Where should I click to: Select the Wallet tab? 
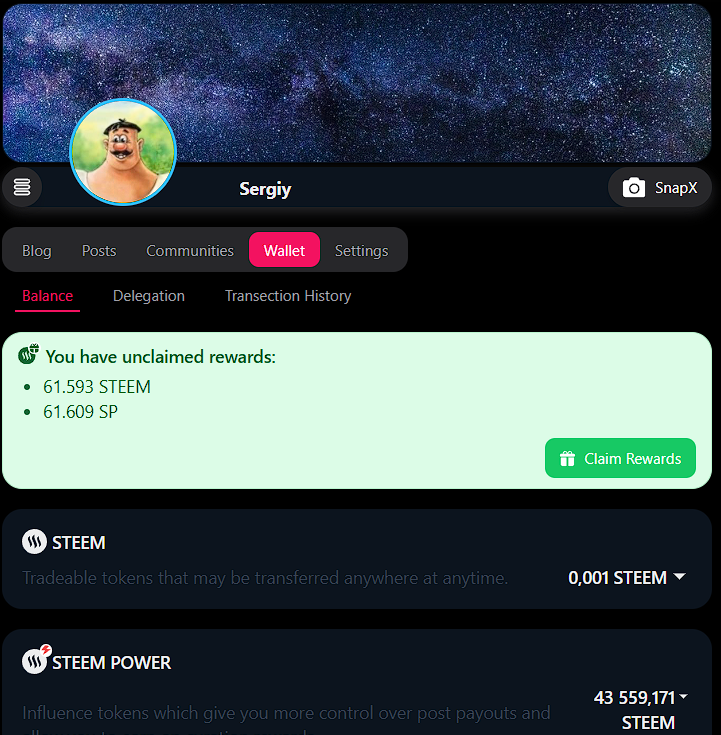point(285,250)
